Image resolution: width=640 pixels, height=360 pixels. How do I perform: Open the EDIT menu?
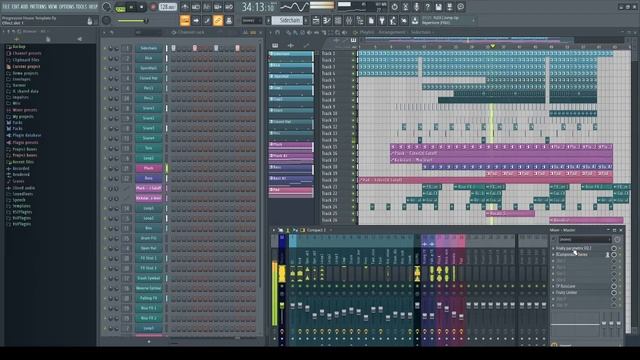pos(15,7)
